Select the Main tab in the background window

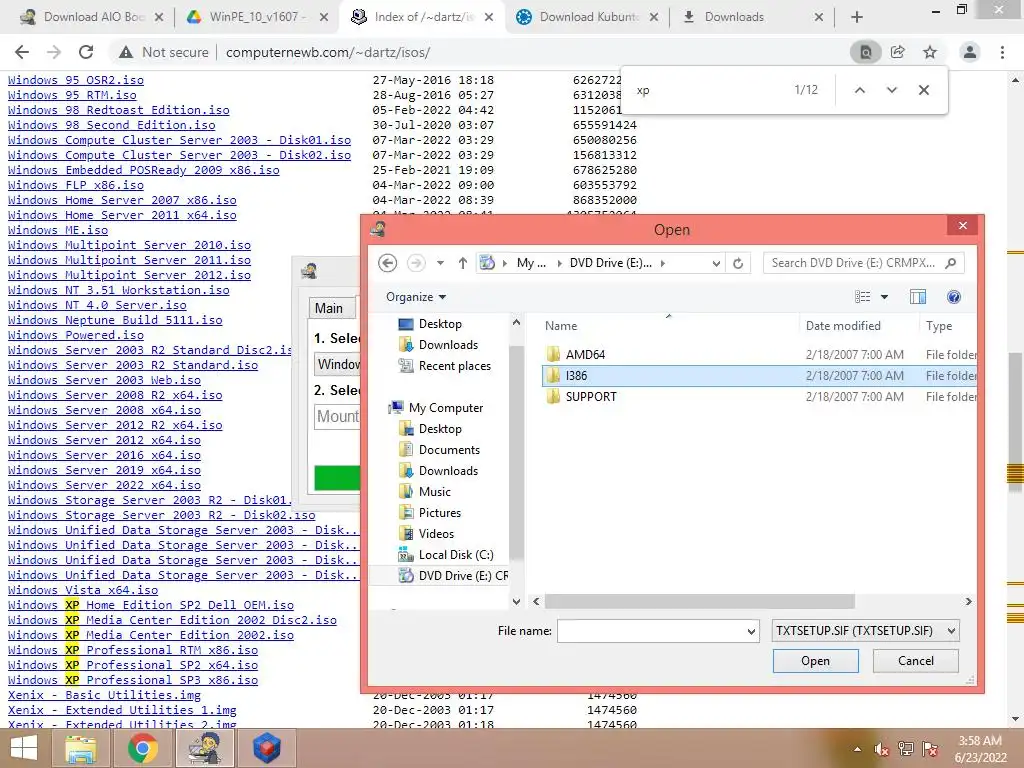[x=330, y=308]
